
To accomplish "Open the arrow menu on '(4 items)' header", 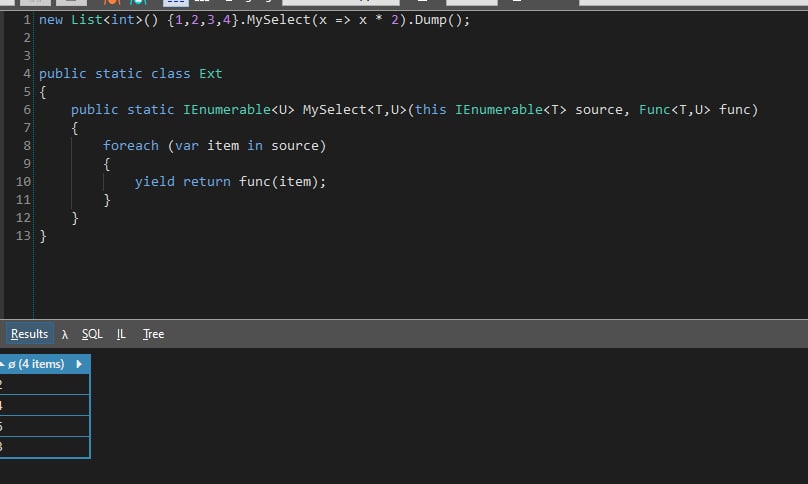I will point(79,364).
